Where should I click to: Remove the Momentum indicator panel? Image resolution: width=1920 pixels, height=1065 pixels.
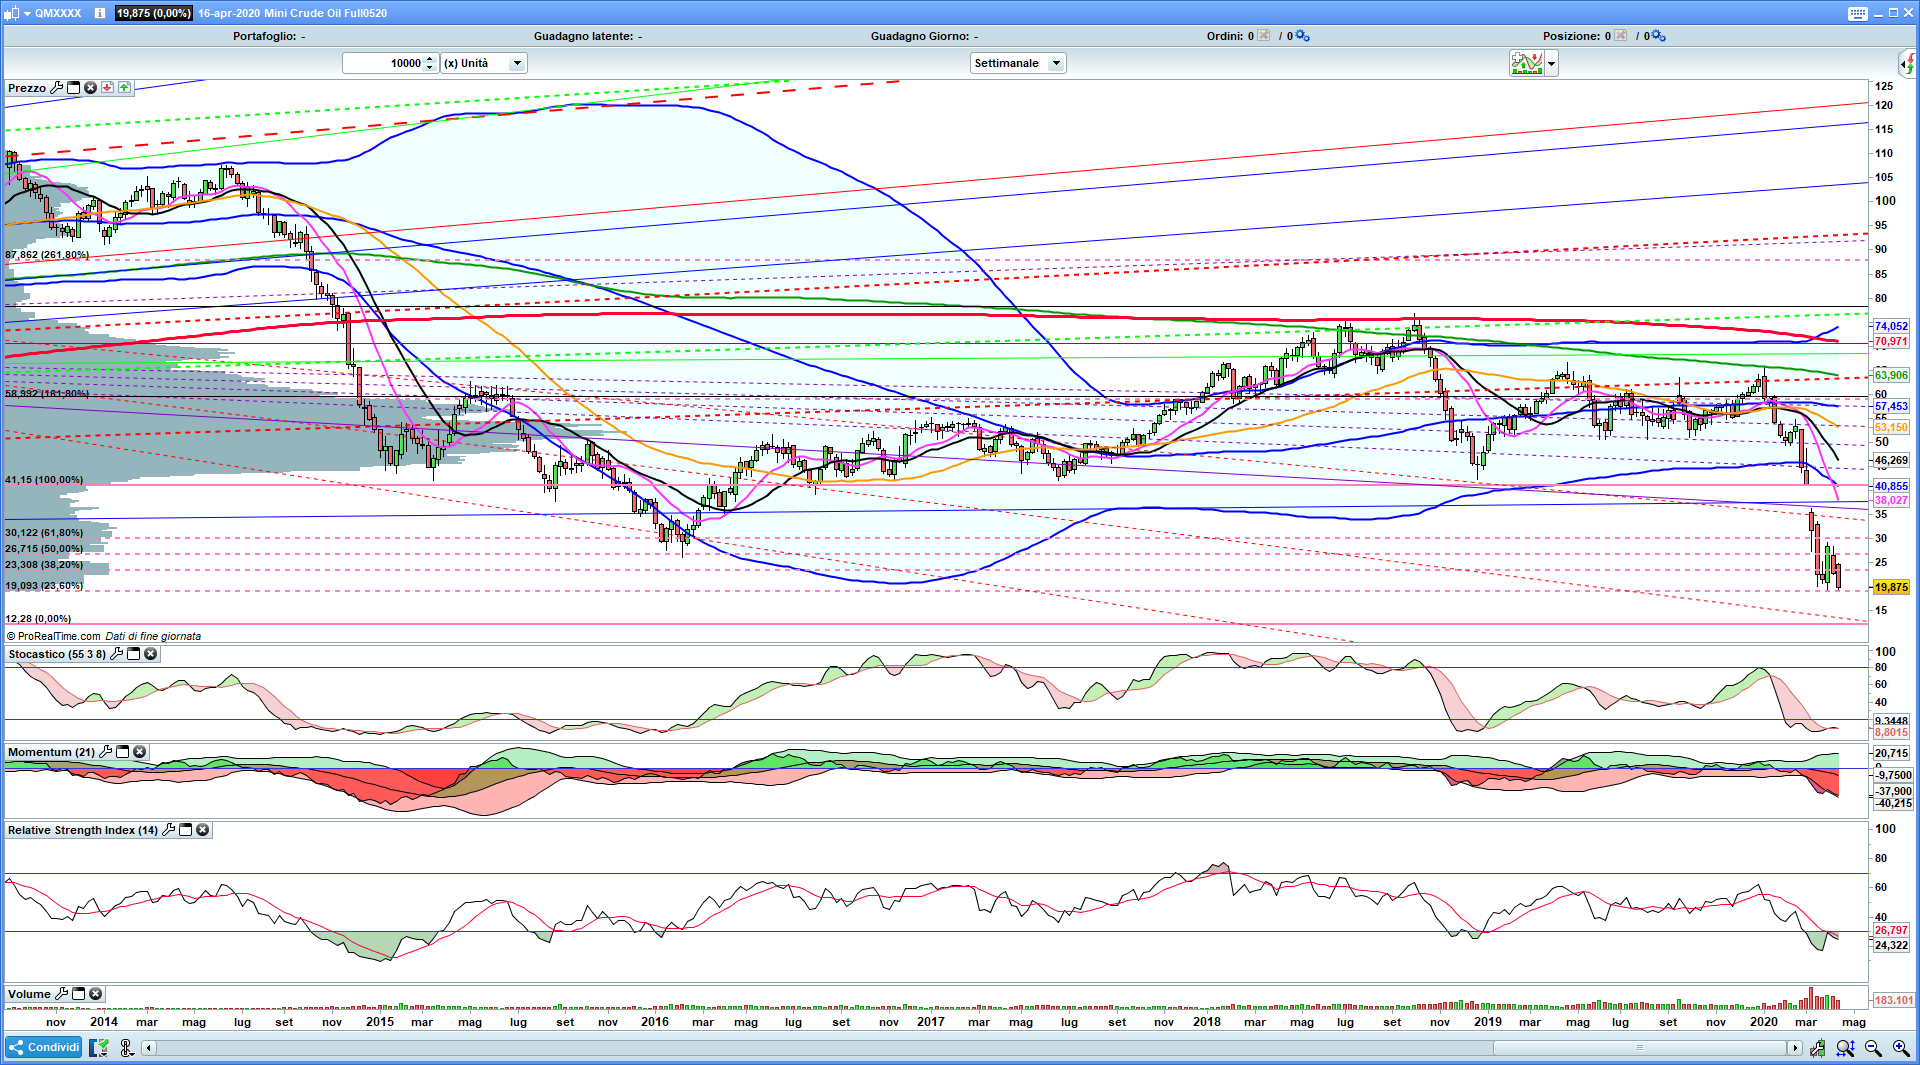(x=139, y=752)
